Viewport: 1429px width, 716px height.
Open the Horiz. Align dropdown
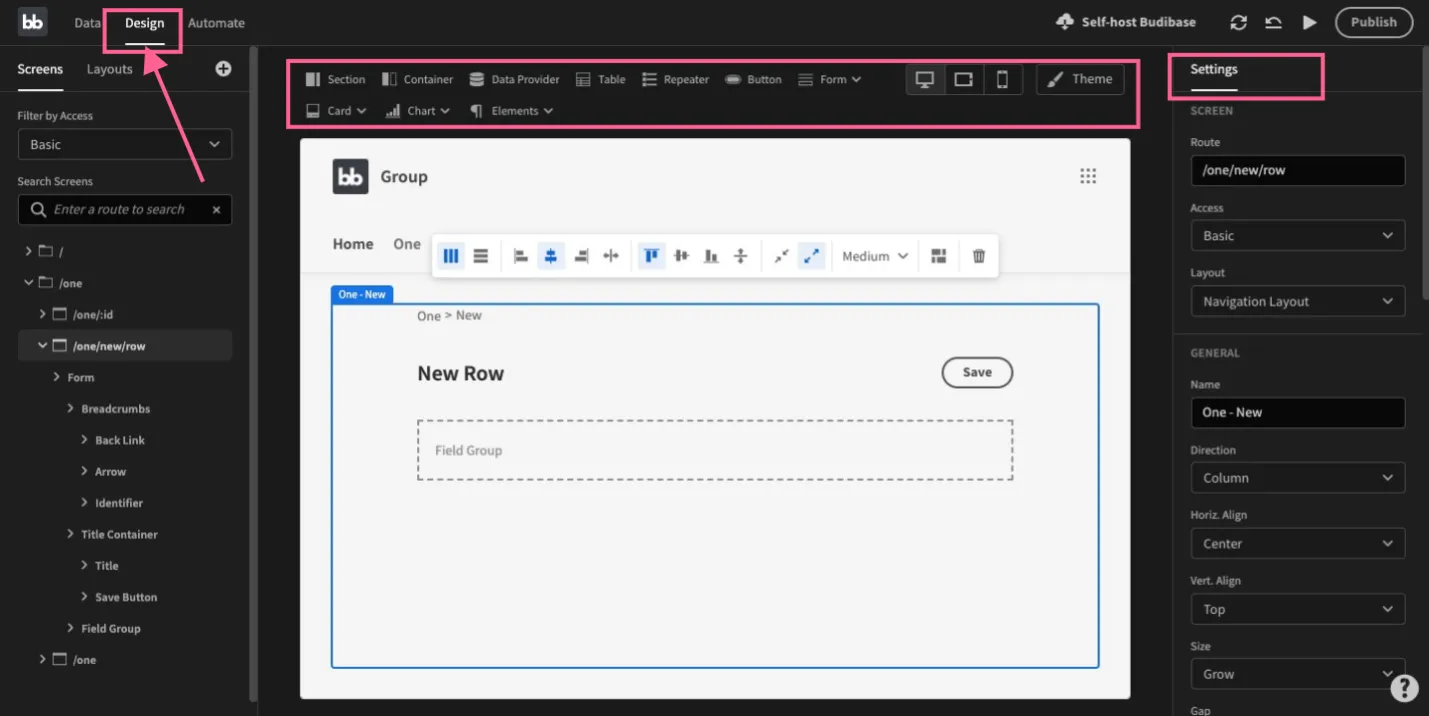pyautogui.click(x=1297, y=543)
